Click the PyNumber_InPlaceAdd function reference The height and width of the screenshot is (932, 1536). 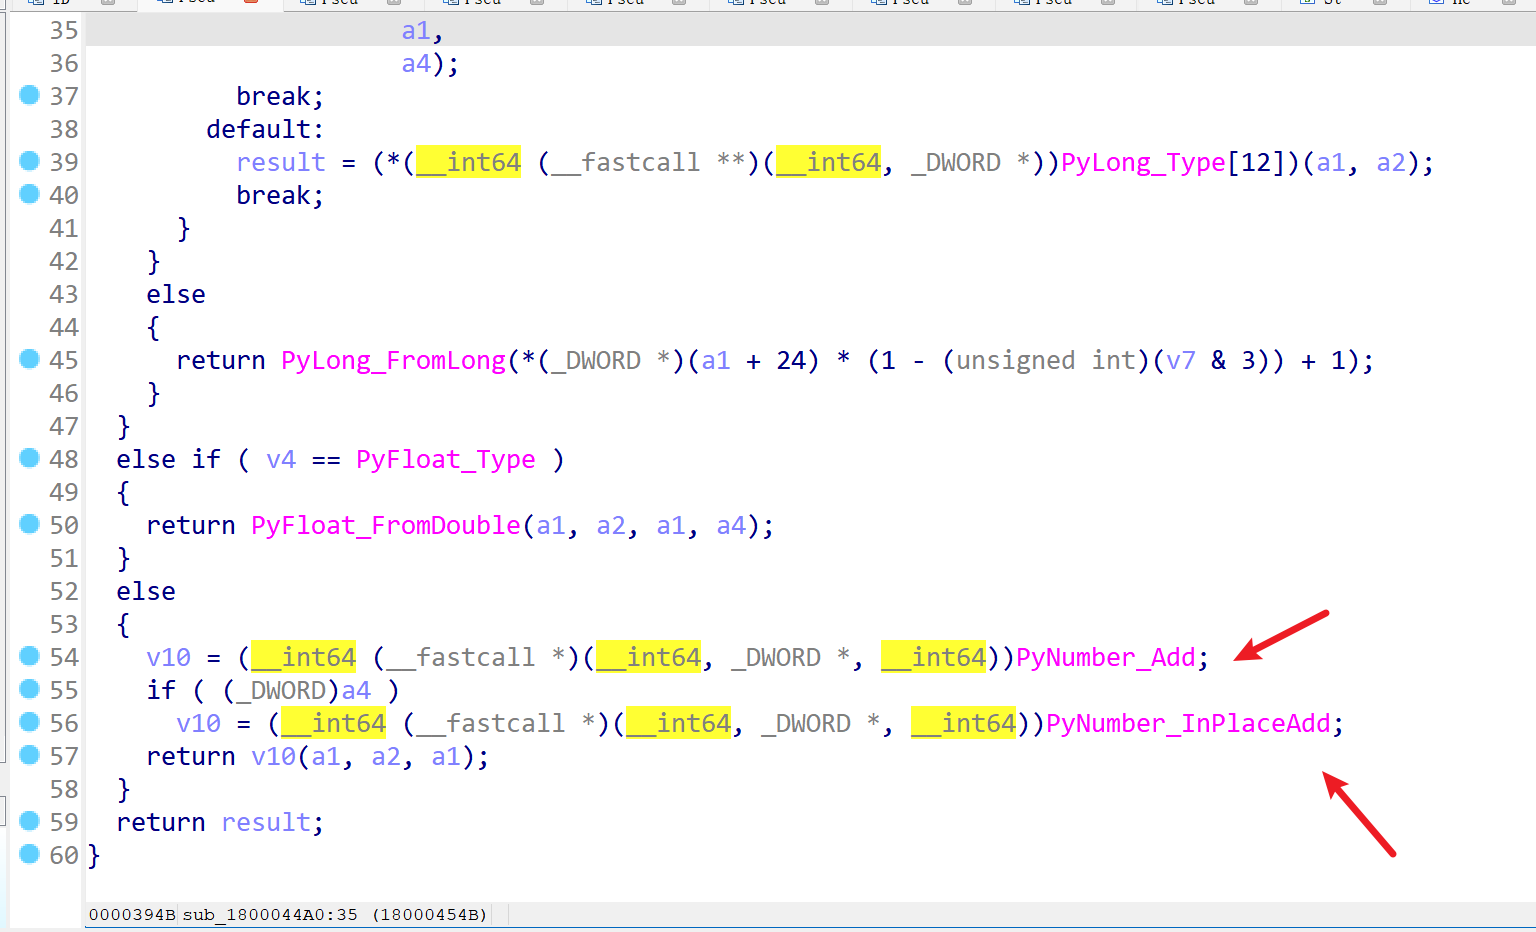[1188, 723]
